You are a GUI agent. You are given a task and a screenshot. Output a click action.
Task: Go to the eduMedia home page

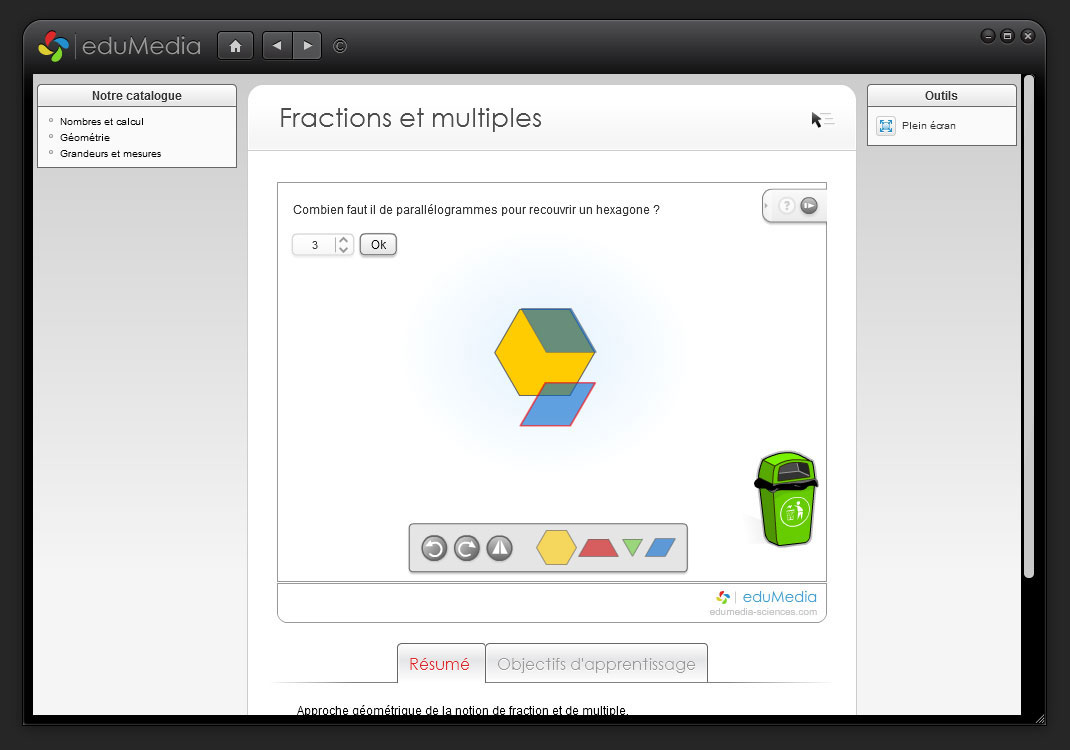point(235,46)
